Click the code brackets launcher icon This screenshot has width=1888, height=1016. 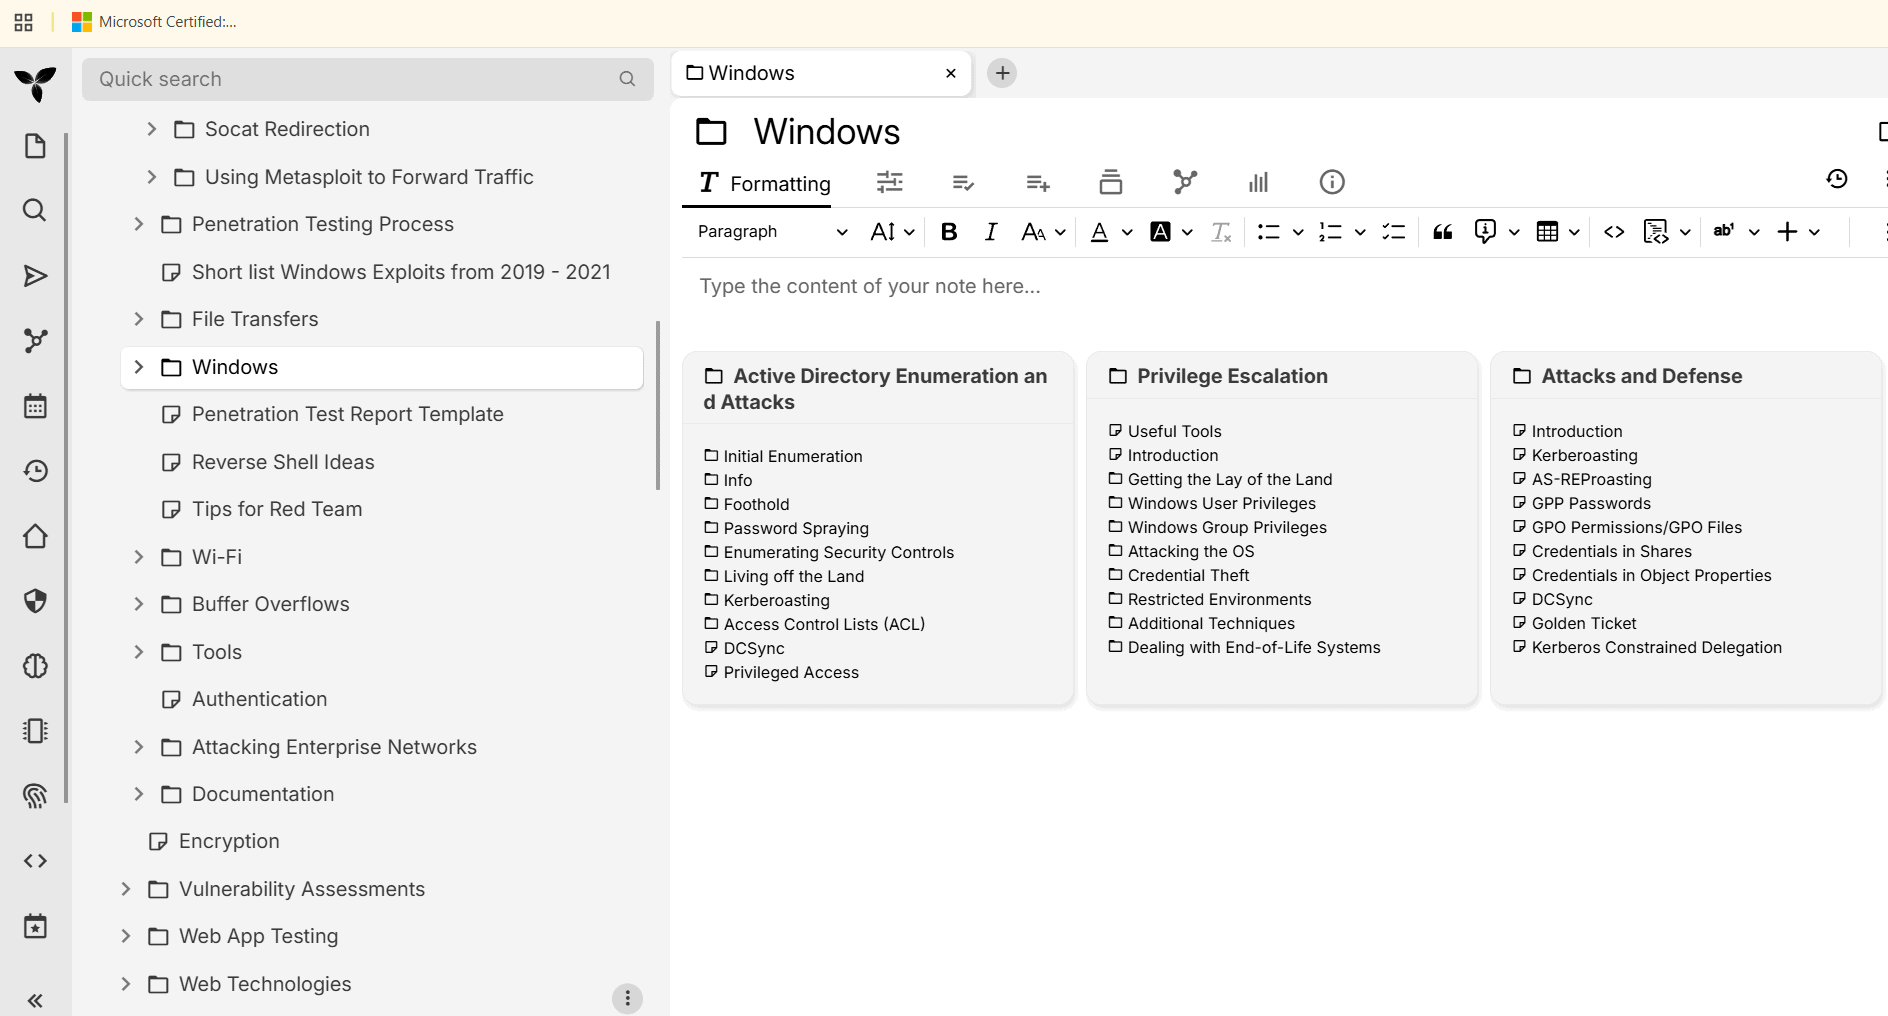pyautogui.click(x=35, y=861)
